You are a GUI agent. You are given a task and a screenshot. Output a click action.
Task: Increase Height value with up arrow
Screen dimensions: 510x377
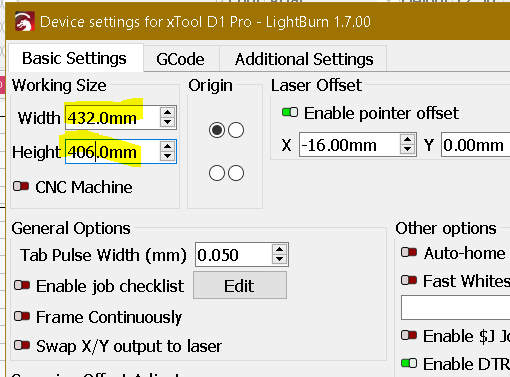[x=167, y=146]
